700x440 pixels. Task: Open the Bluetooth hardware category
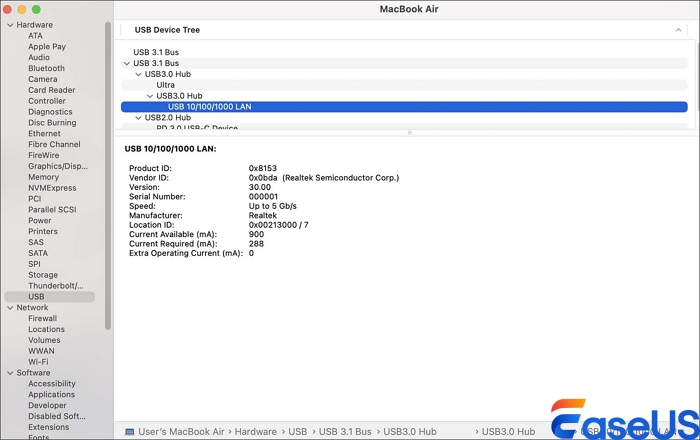pyautogui.click(x=46, y=68)
